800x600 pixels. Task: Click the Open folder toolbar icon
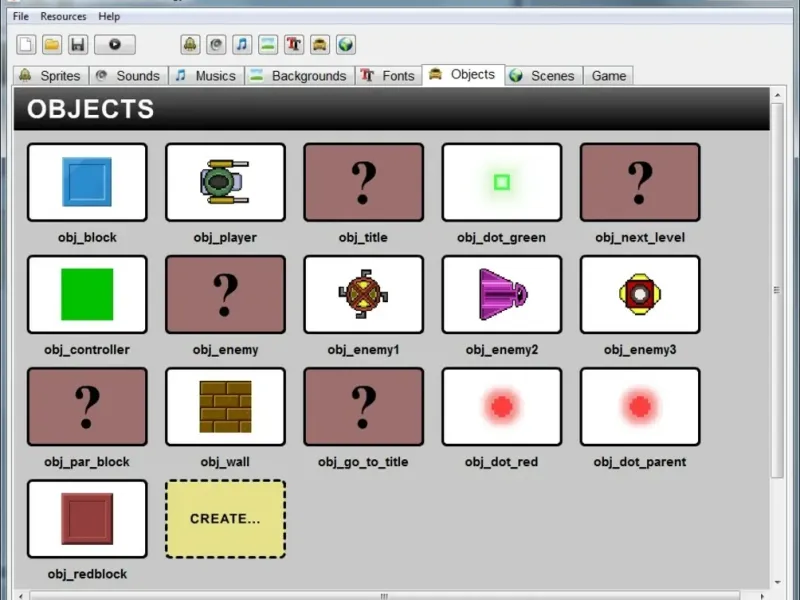[52, 45]
